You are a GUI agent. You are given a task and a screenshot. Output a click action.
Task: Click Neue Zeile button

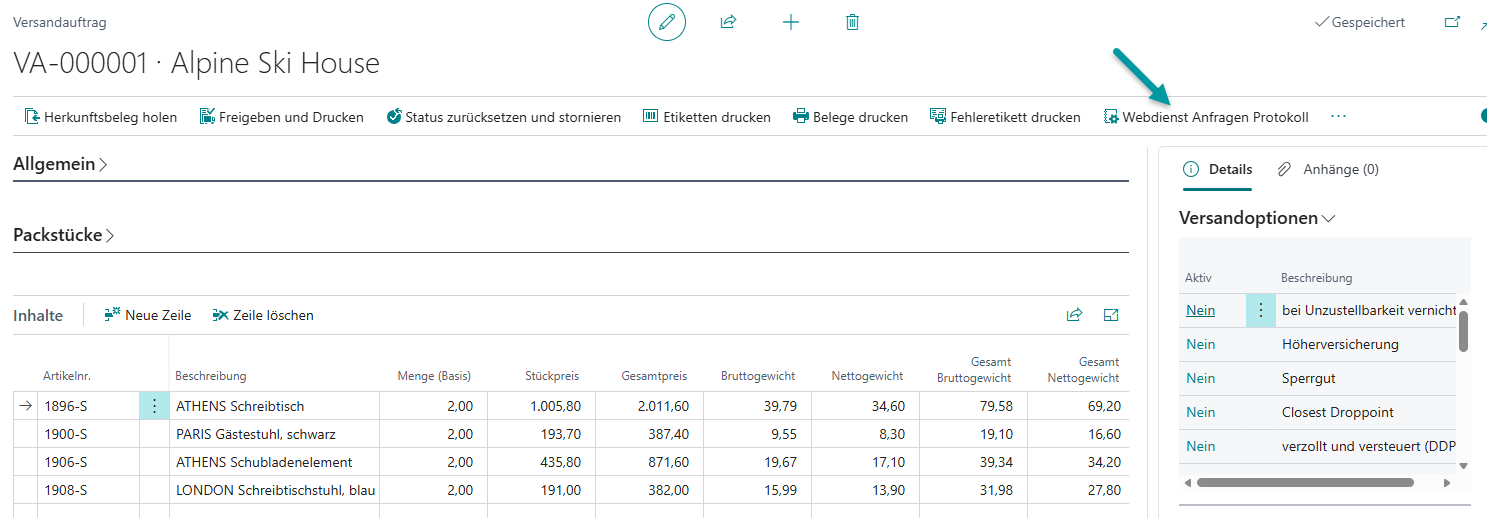pyautogui.click(x=148, y=315)
